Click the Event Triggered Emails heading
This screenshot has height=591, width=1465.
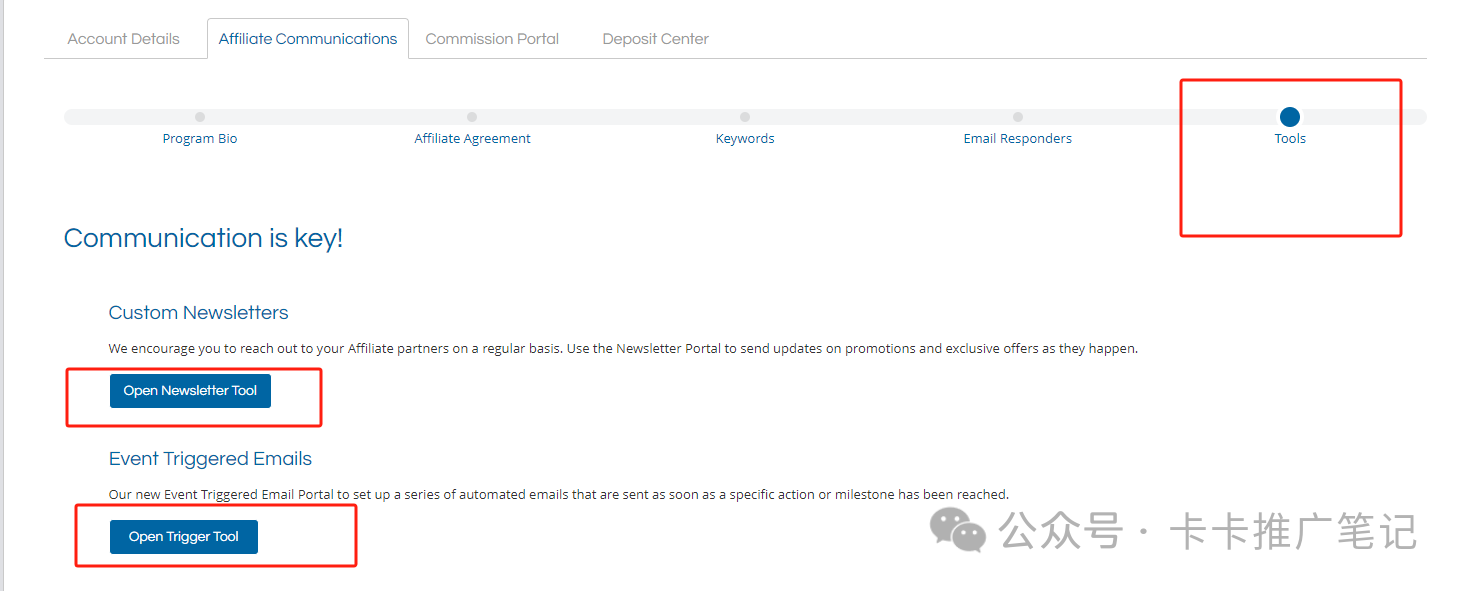(x=210, y=459)
